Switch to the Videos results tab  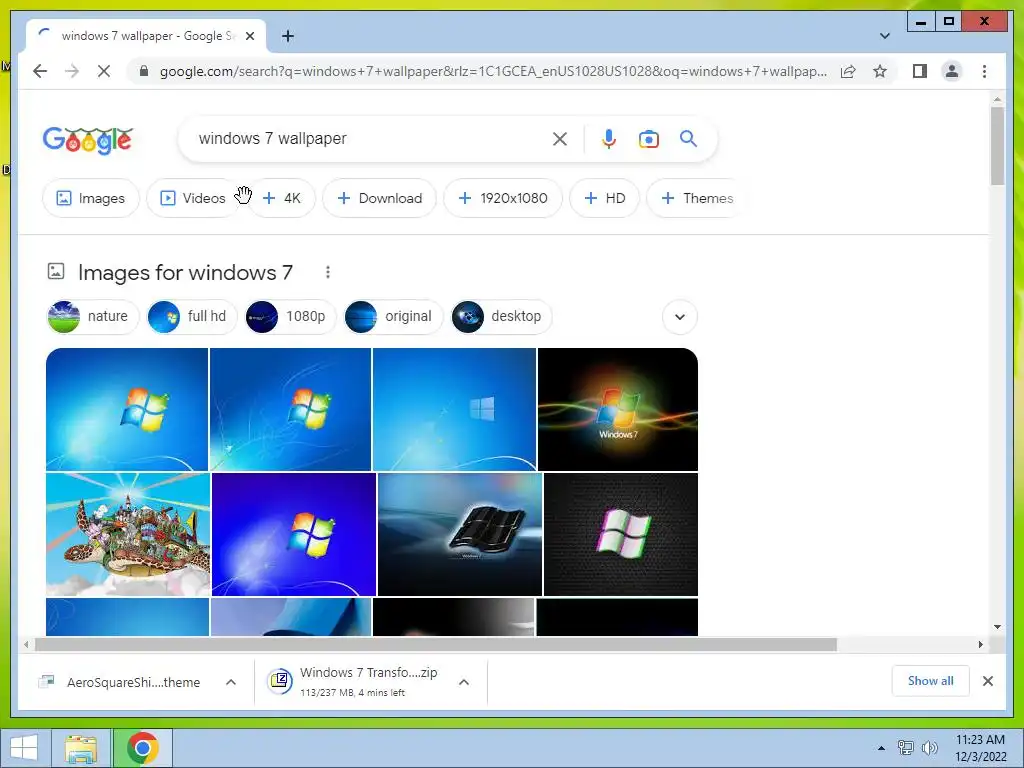coord(193,198)
